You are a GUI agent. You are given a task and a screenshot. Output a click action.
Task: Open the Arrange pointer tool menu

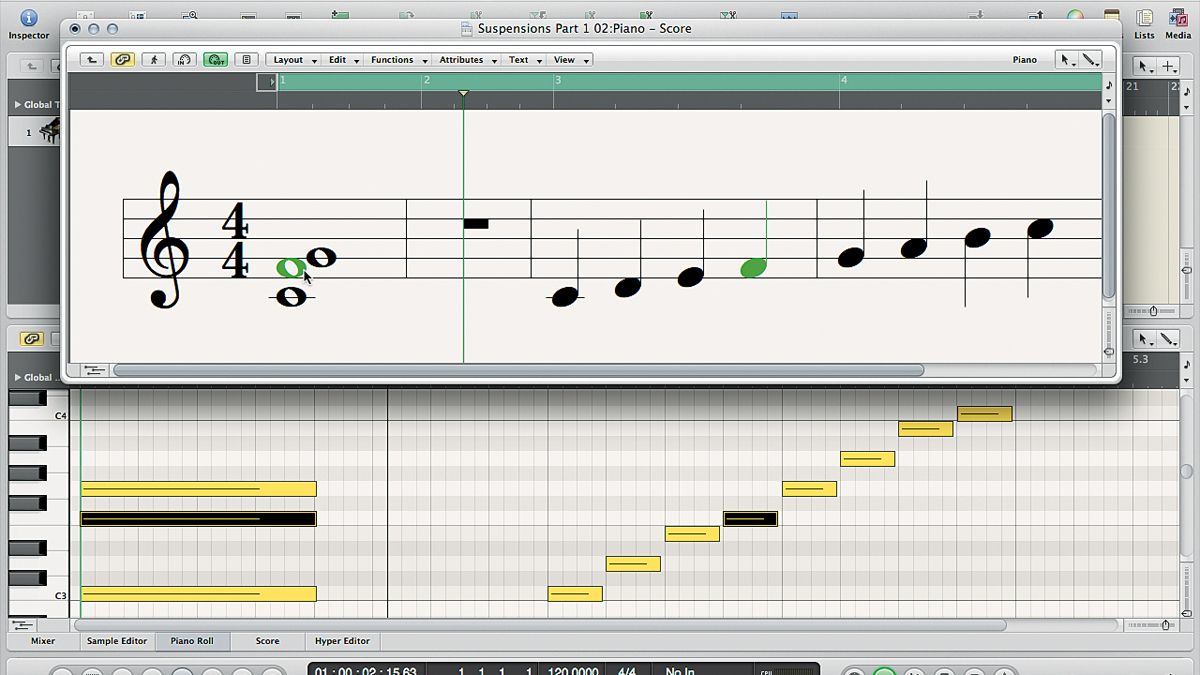pos(1144,66)
